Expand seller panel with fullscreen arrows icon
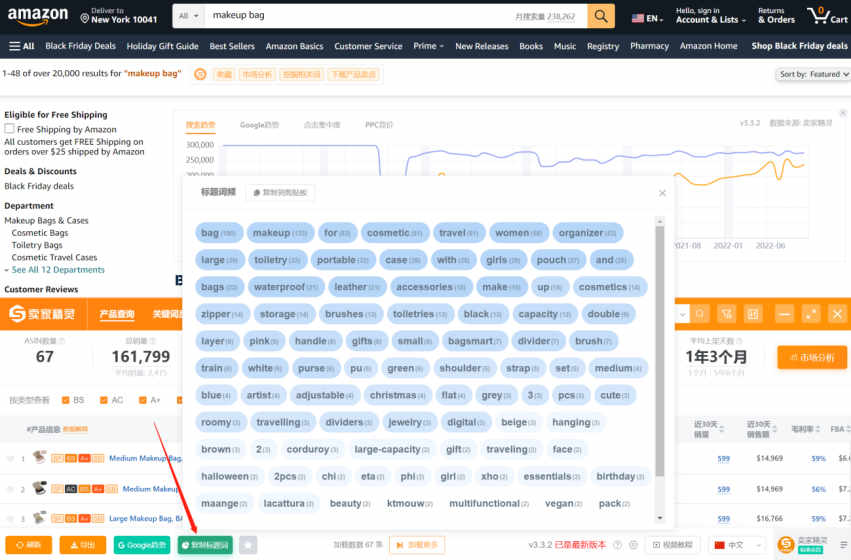Screen dimensions: 851x560 tap(811, 314)
